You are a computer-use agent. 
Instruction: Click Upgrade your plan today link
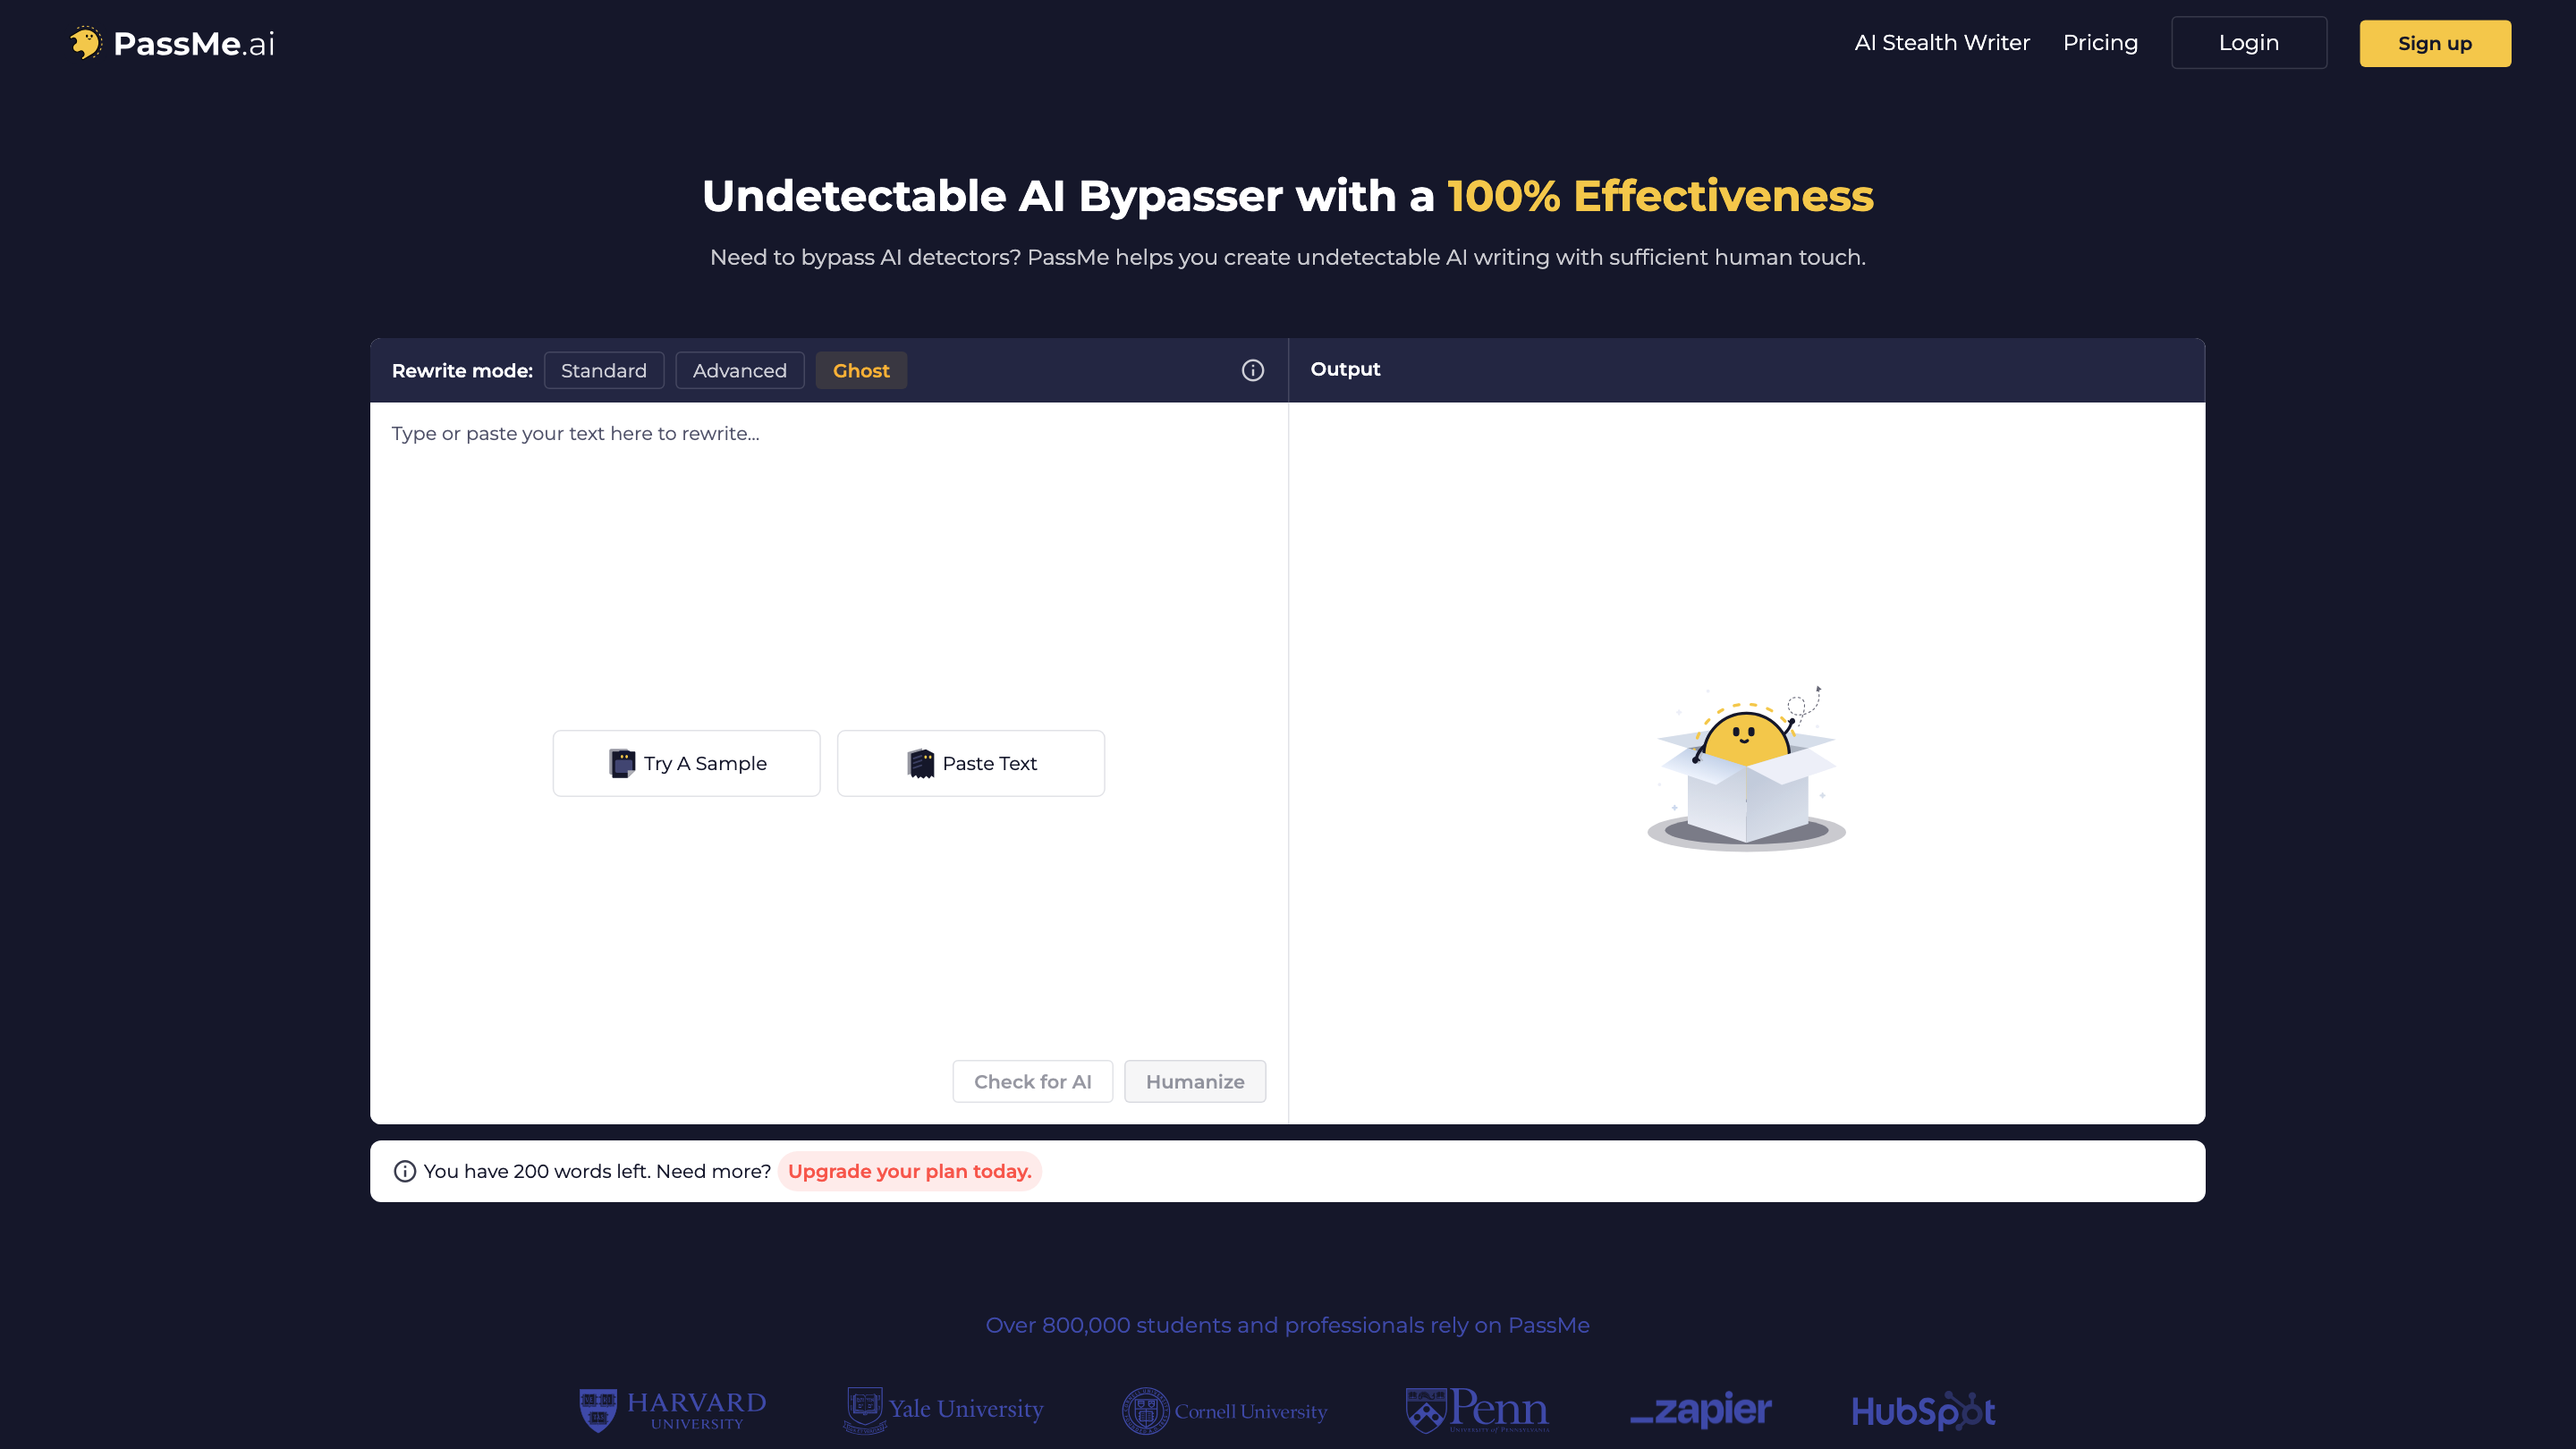click(909, 1171)
